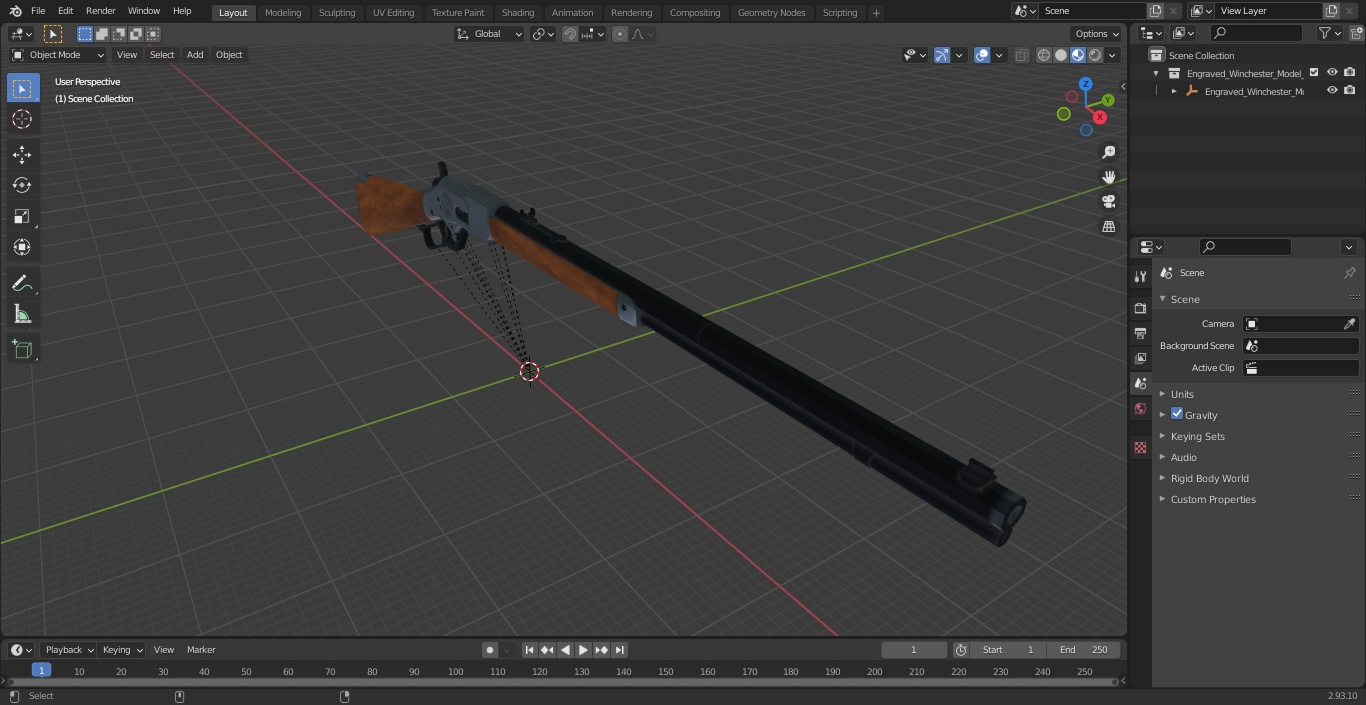Screen dimensions: 1366x705
Task: Open the World properties tab
Action: (x=1140, y=409)
